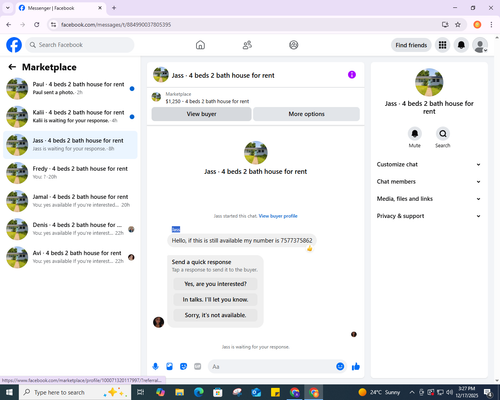Click the Search Facebook field
Screen dimensions: 500x400
pyautogui.click(x=80, y=45)
